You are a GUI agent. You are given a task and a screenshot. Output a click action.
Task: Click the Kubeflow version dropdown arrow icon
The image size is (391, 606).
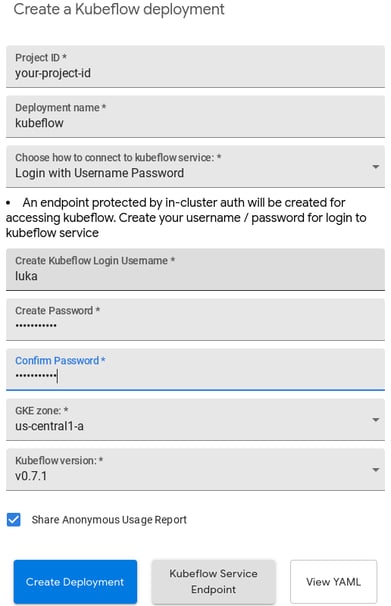click(x=375, y=470)
